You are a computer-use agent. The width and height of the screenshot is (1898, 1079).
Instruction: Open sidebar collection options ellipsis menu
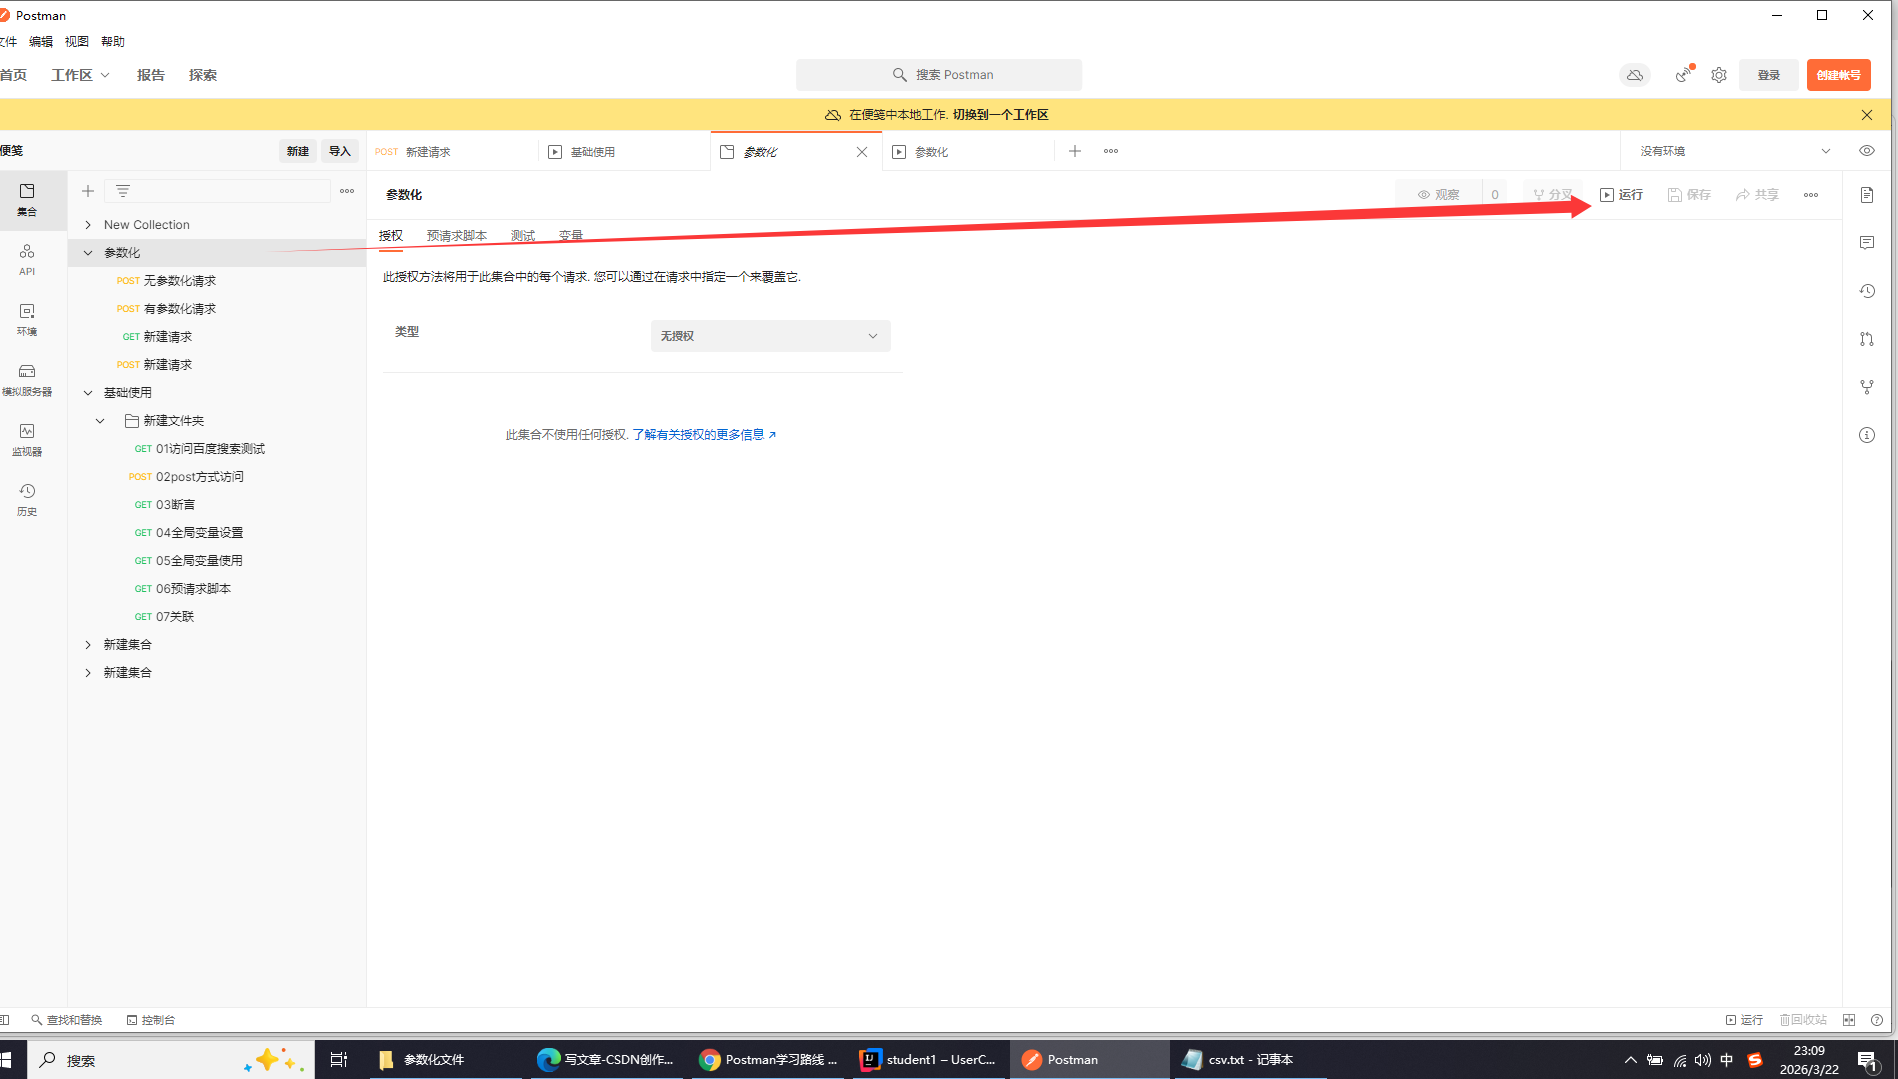point(347,191)
